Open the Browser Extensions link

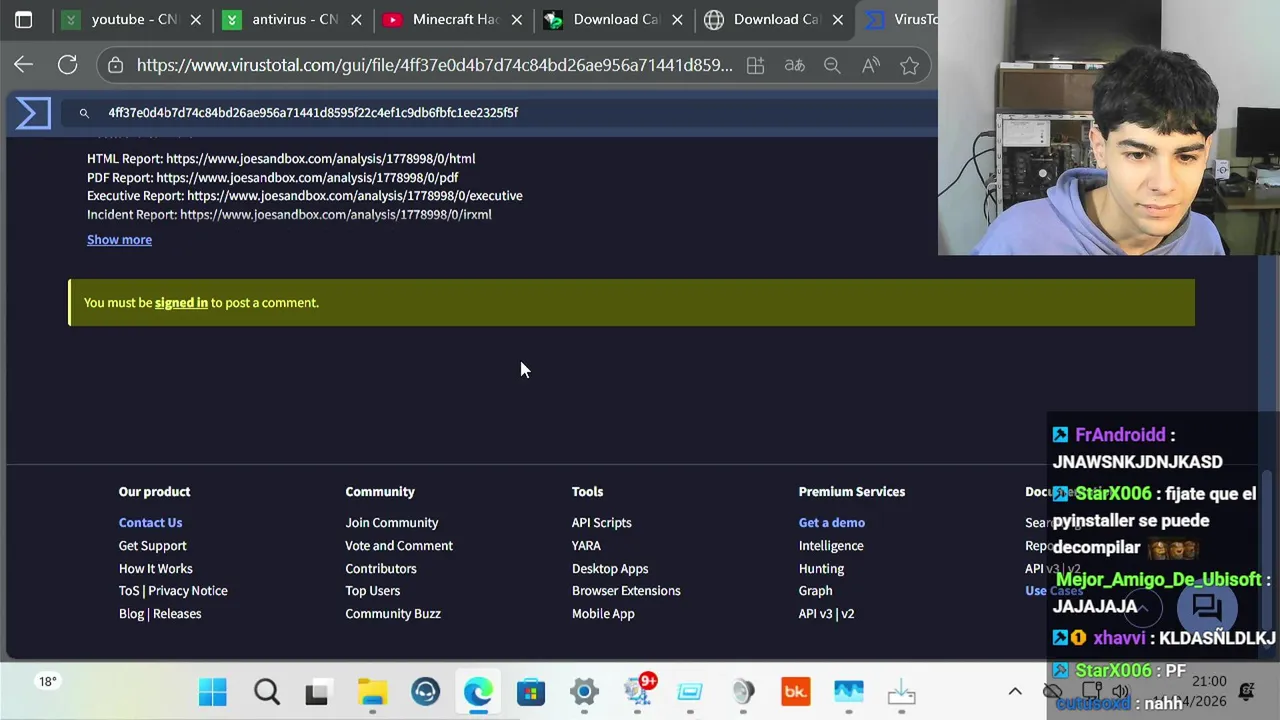(626, 590)
